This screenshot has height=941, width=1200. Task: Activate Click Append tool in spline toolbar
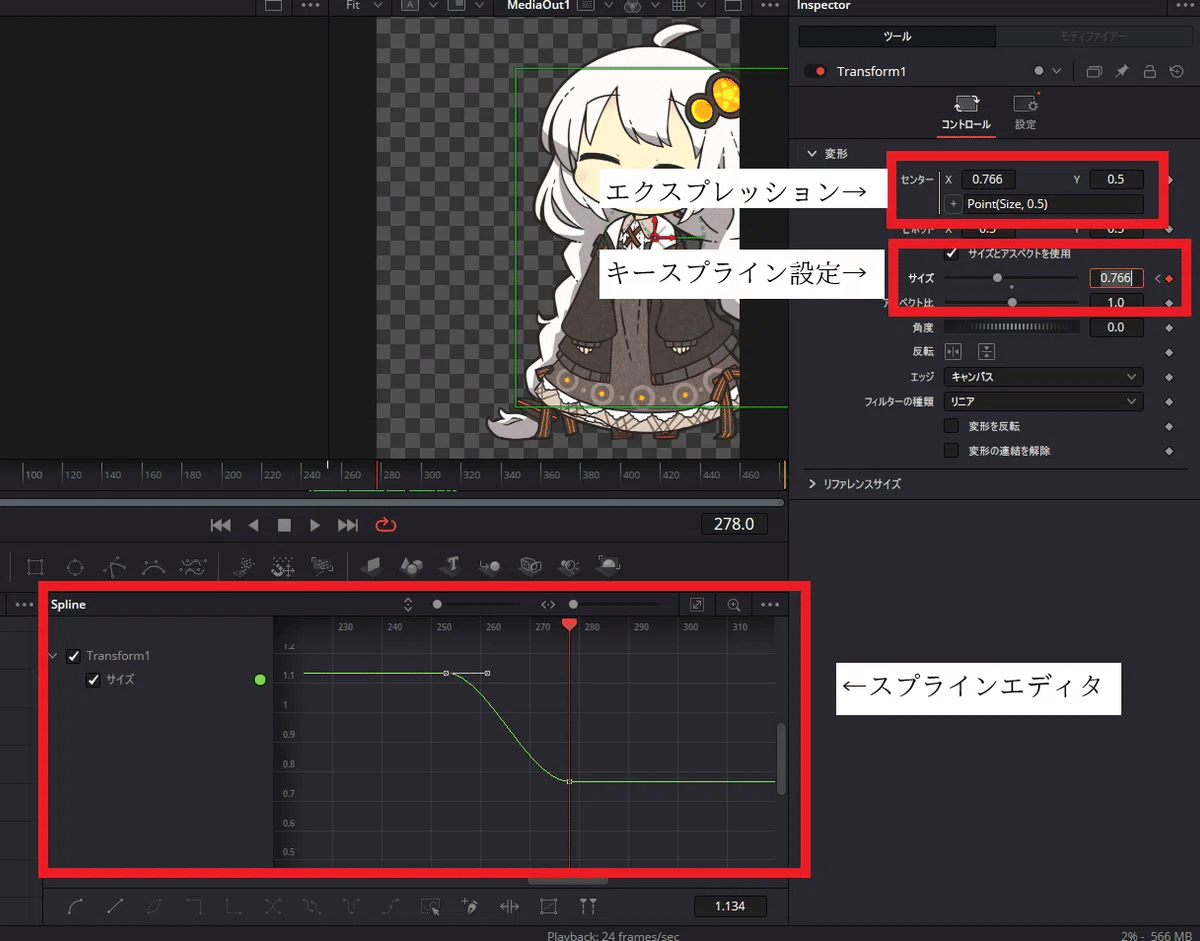(x=470, y=907)
